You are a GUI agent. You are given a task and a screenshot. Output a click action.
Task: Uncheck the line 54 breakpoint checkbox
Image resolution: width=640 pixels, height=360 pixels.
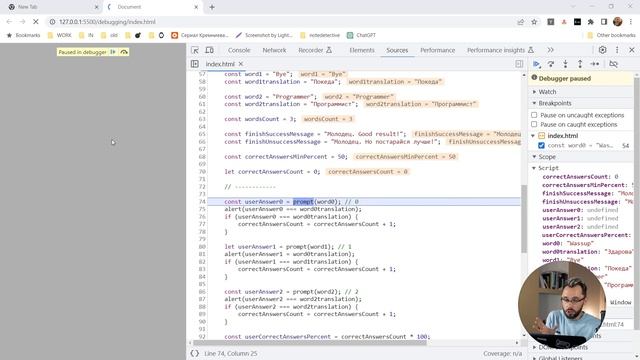click(x=541, y=145)
